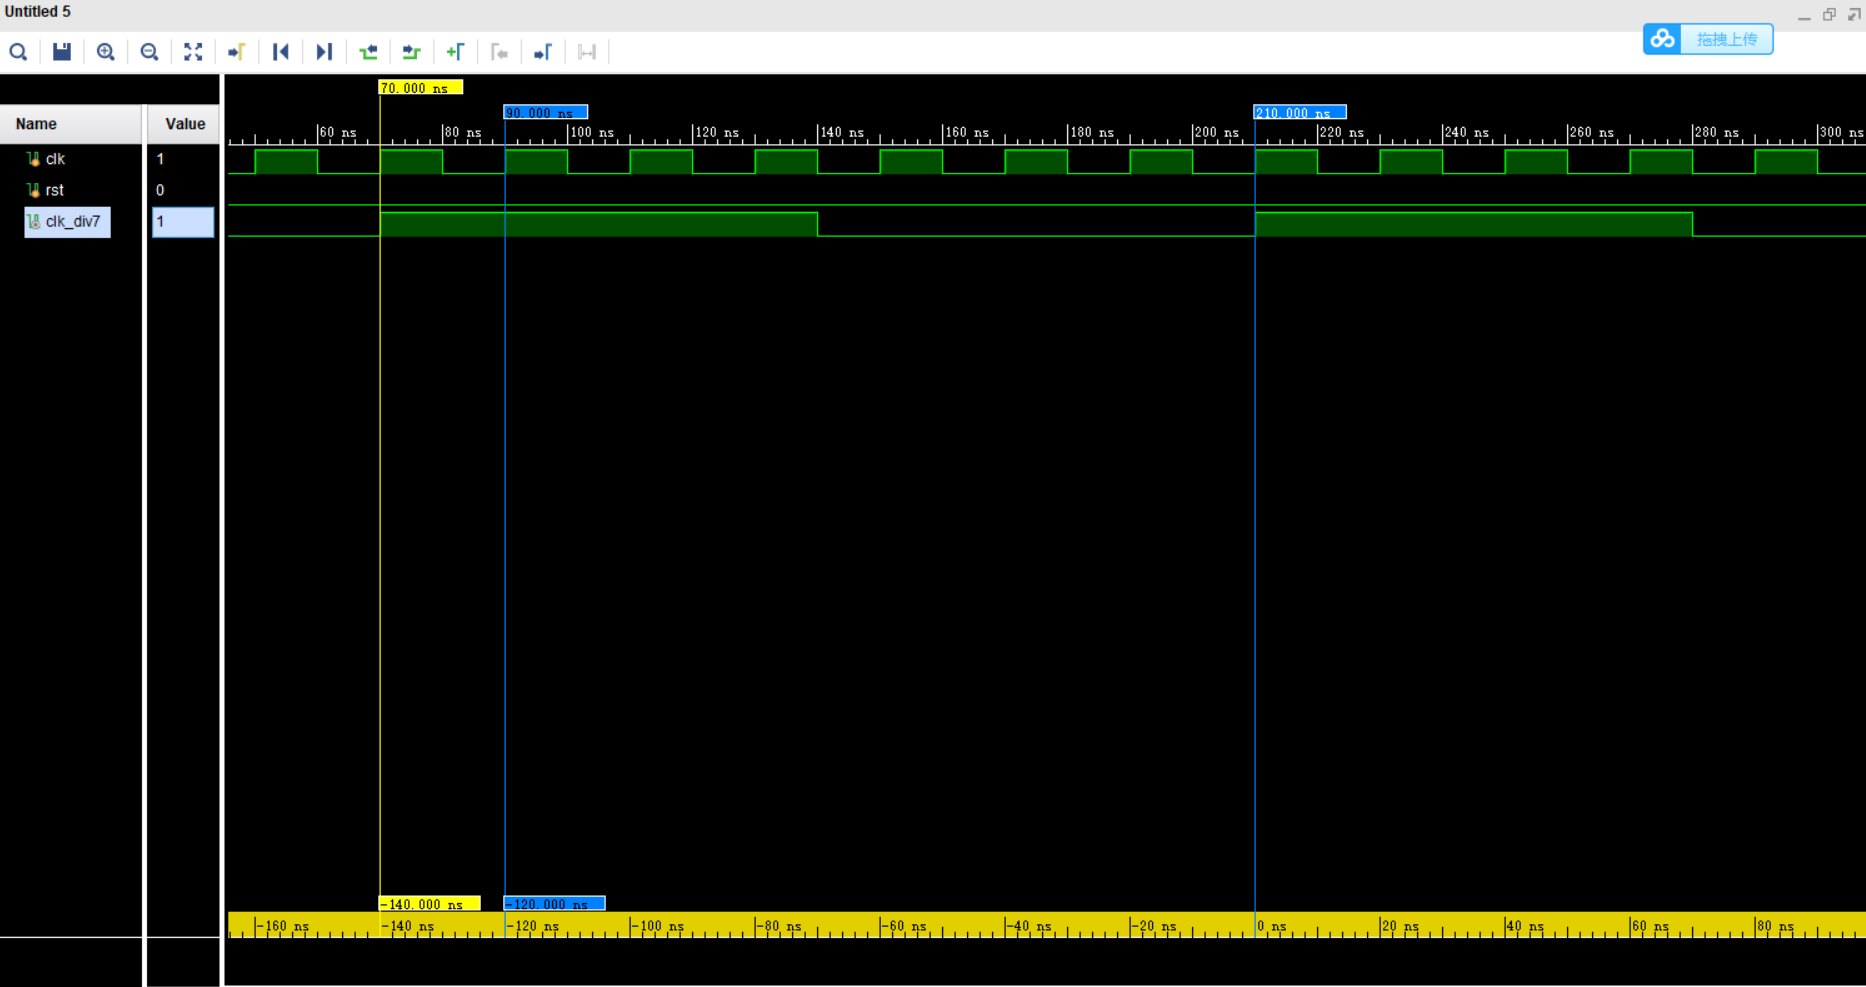The width and height of the screenshot is (1866, 987).
Task: Jump to the last simulation time
Action: (x=324, y=52)
